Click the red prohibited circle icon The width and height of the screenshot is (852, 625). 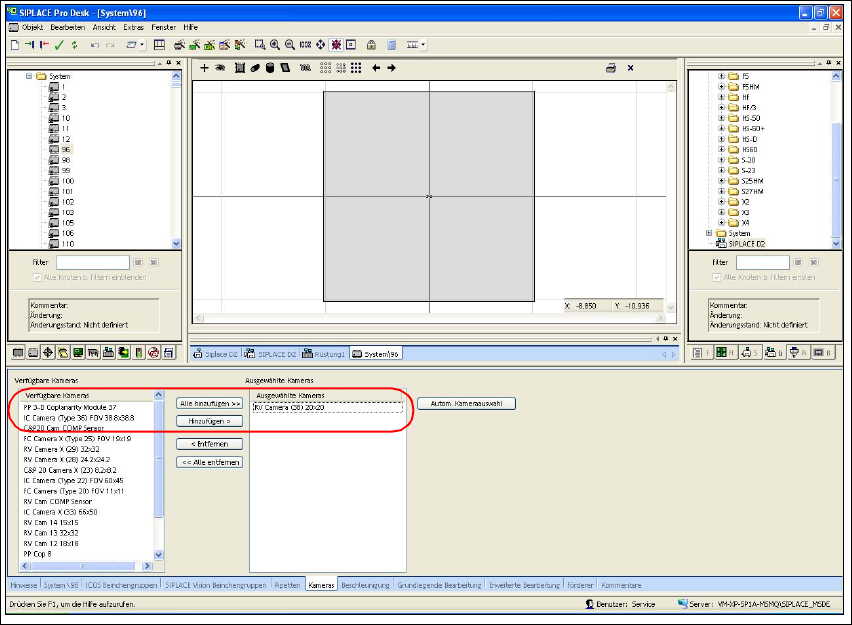[x=154, y=353]
